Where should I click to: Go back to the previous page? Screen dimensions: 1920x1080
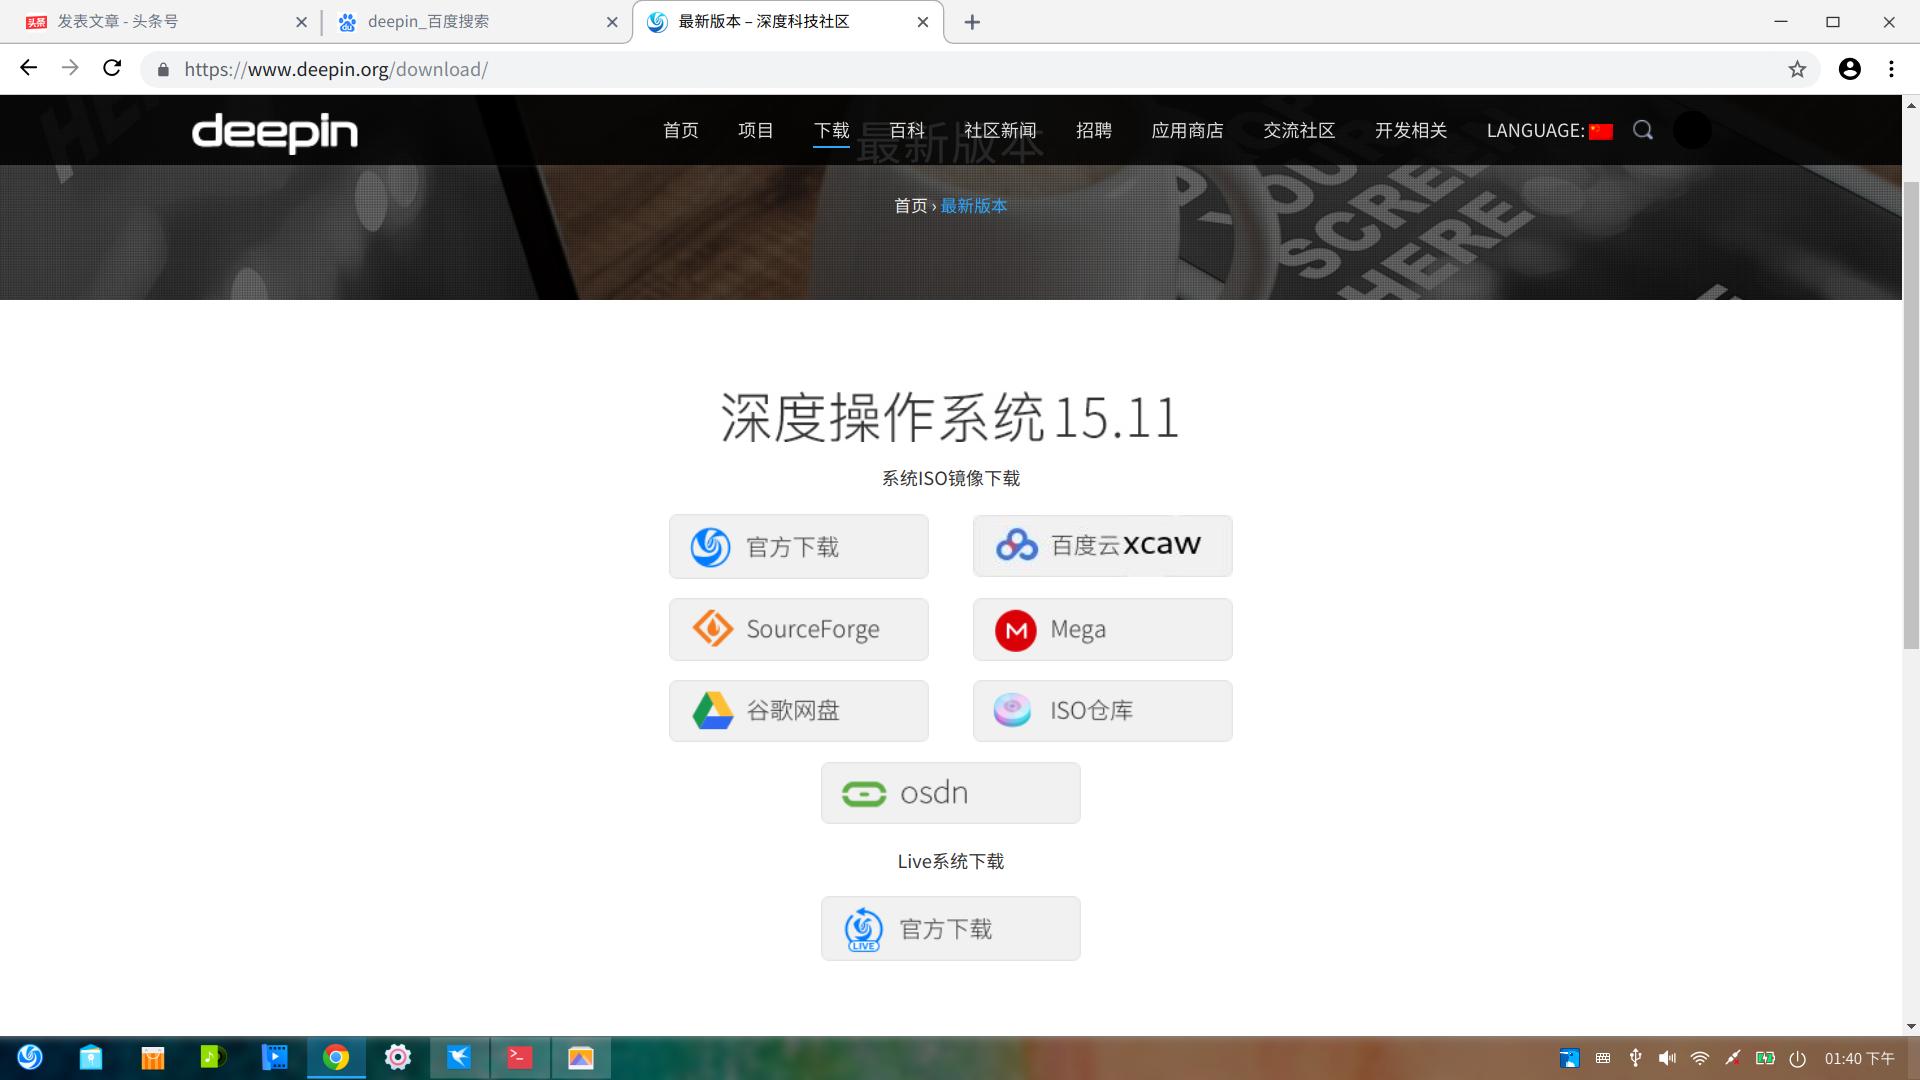tap(28, 68)
